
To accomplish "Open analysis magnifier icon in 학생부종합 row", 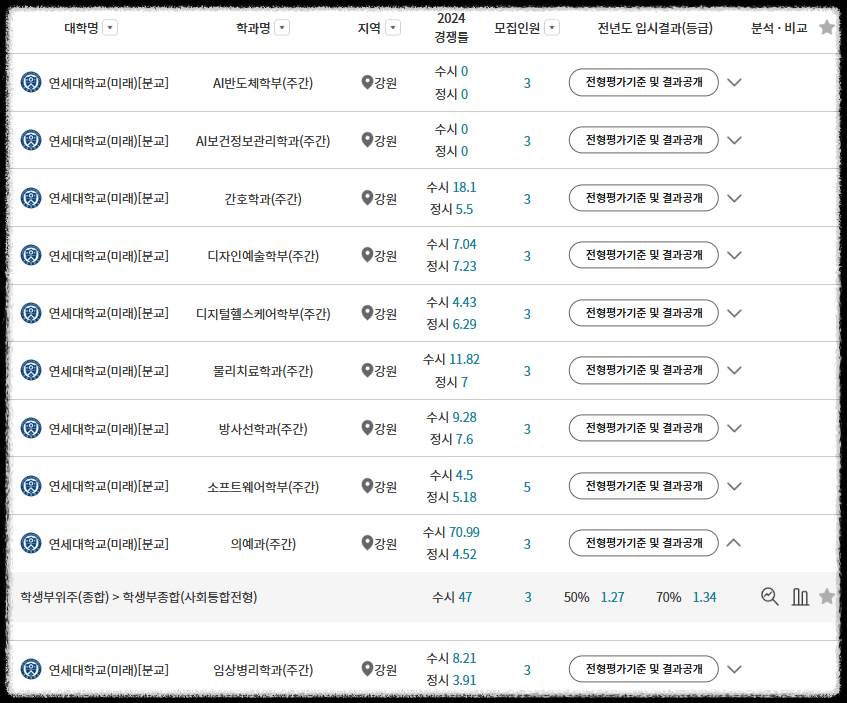I will point(770,597).
